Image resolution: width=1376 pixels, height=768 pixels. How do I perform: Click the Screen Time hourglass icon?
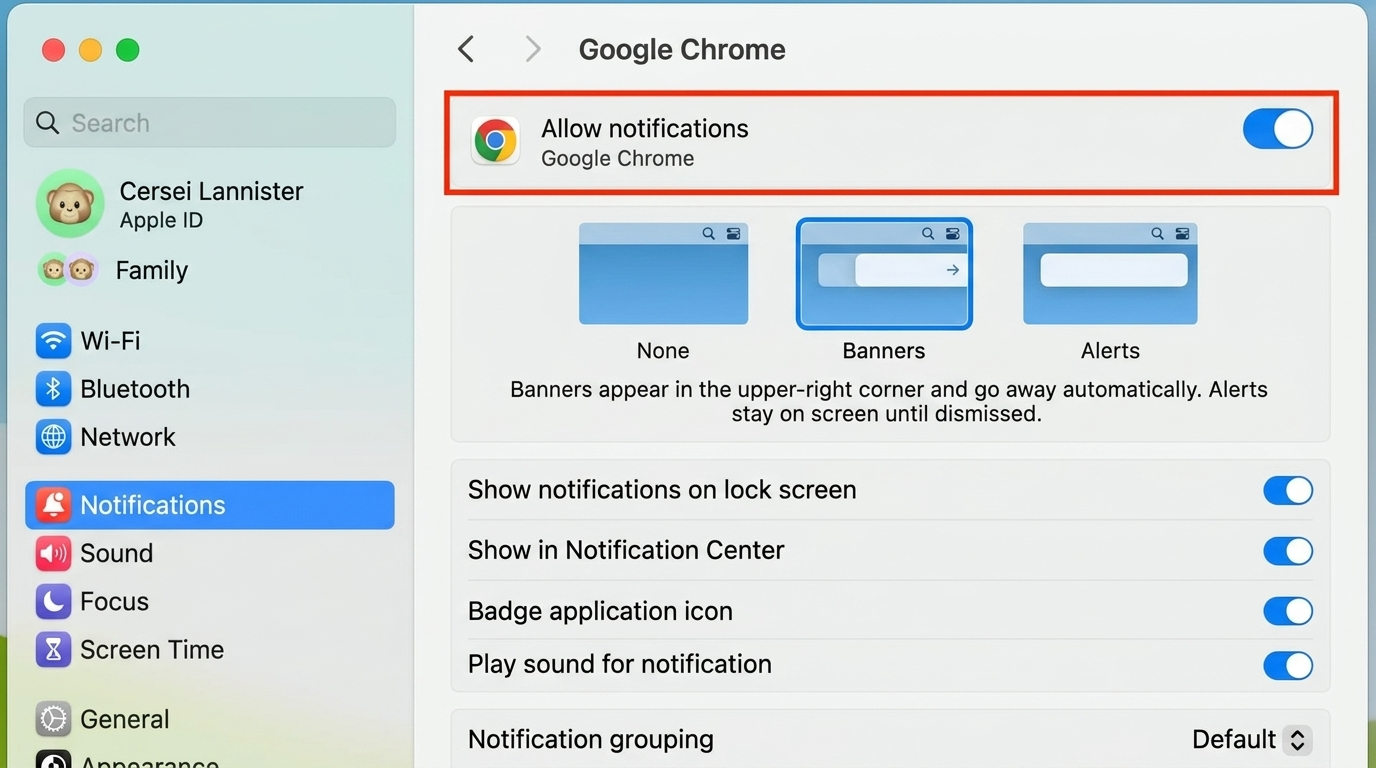(x=53, y=650)
